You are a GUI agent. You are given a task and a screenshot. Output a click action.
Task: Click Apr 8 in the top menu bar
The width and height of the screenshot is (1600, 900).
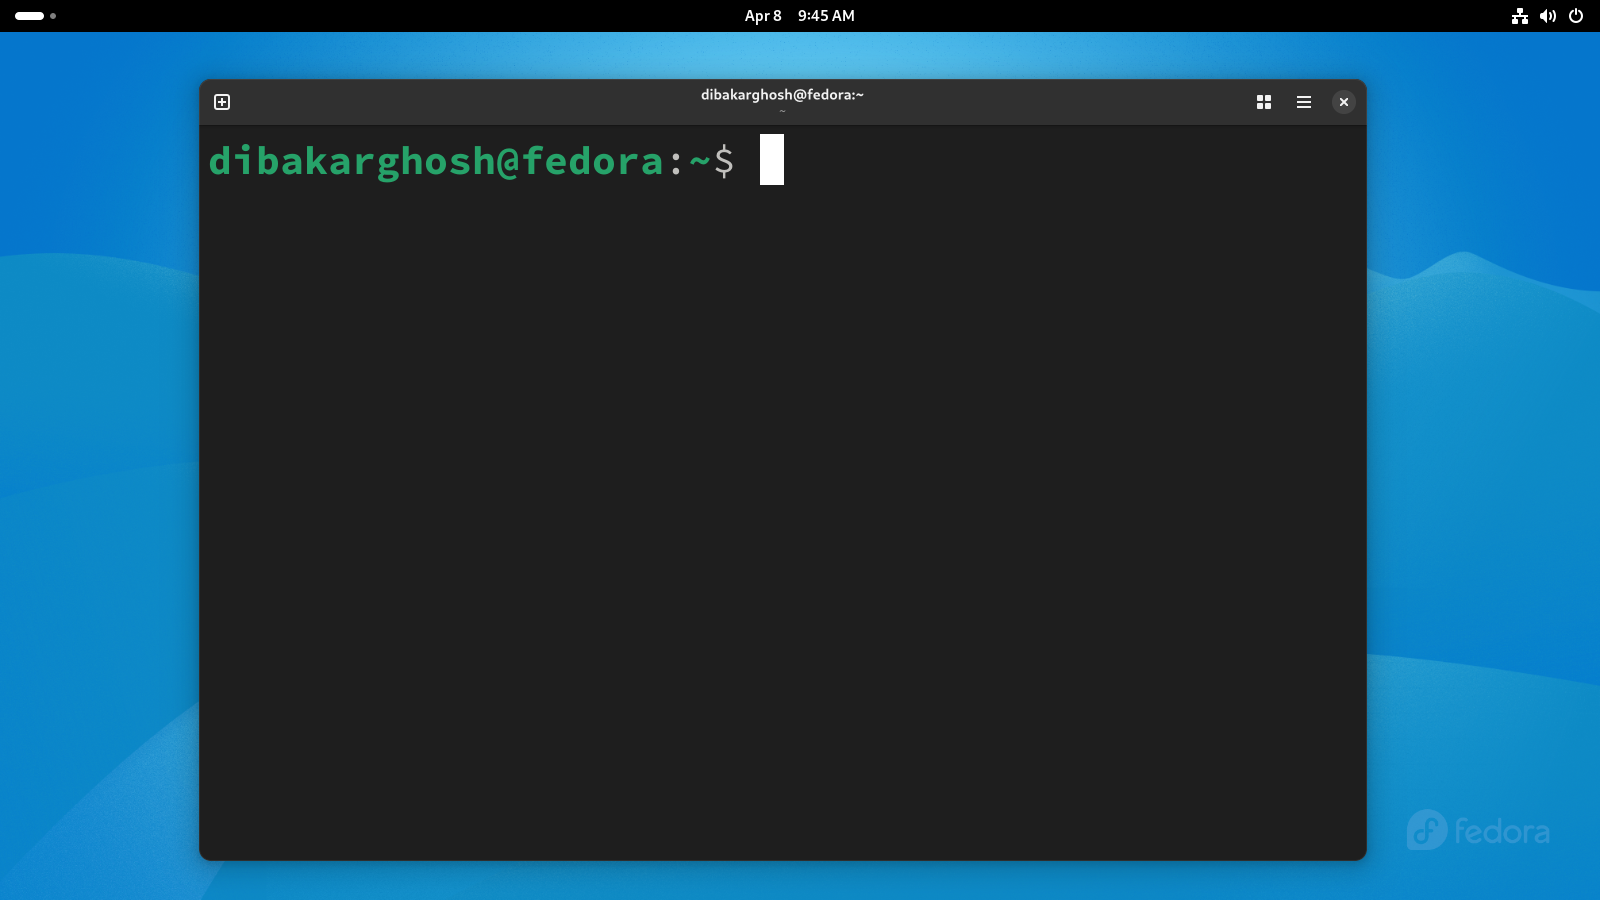(x=762, y=16)
